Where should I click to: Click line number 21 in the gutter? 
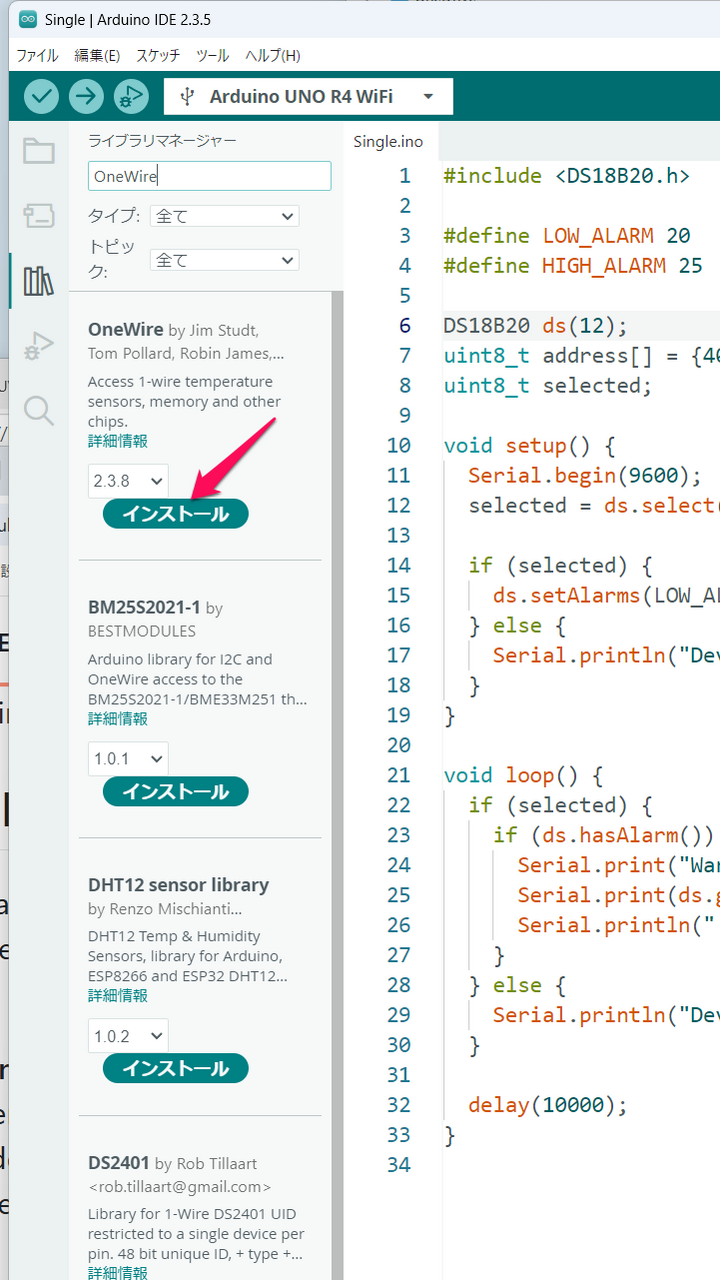click(398, 775)
